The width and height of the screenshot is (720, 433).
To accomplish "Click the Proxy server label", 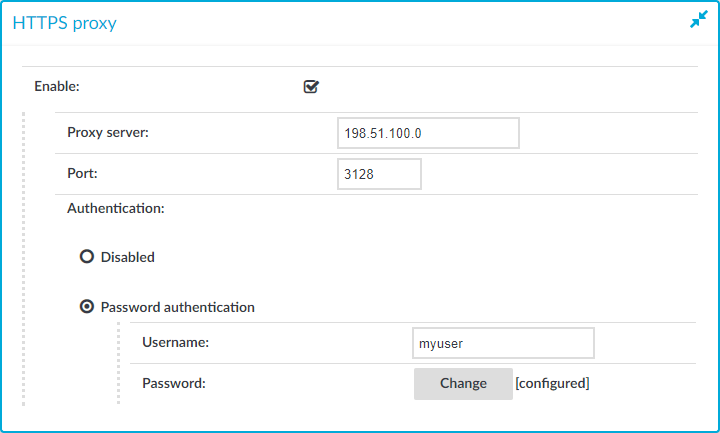I will [108, 132].
